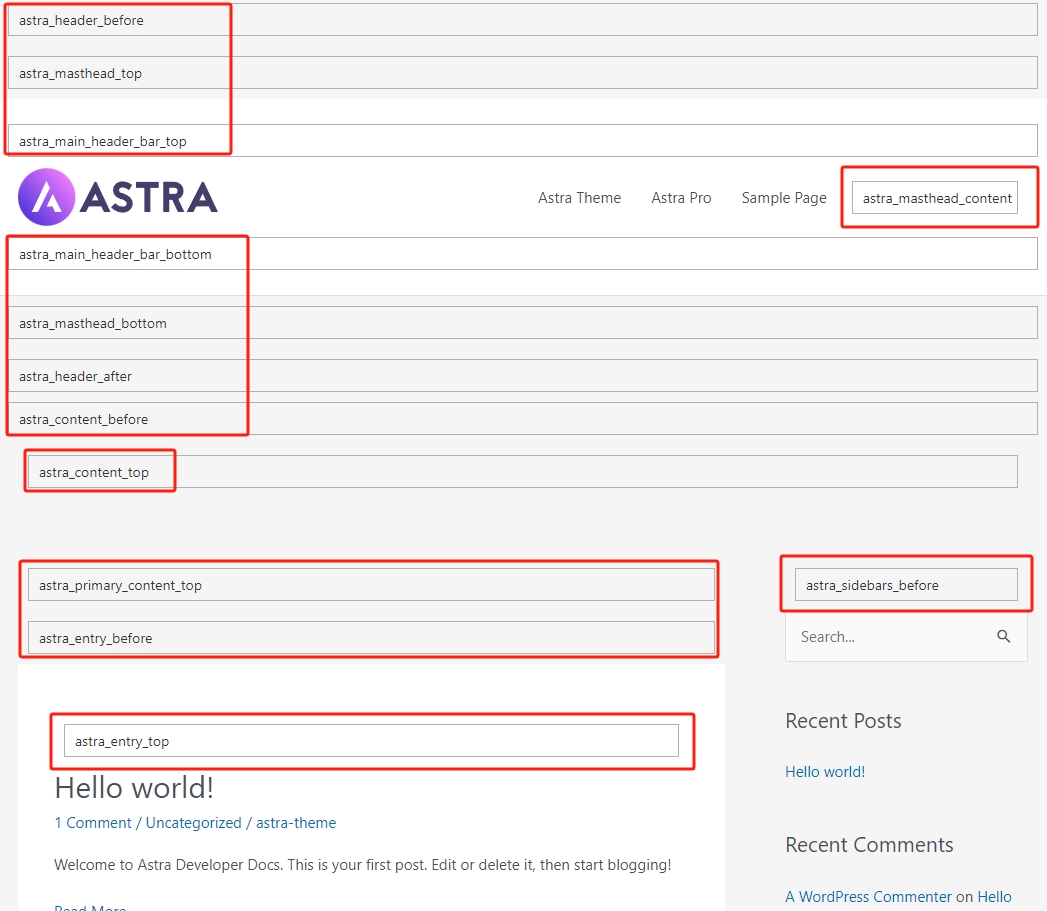Open the 1 Comment link
Screen dimensions: 1047x911
point(93,823)
